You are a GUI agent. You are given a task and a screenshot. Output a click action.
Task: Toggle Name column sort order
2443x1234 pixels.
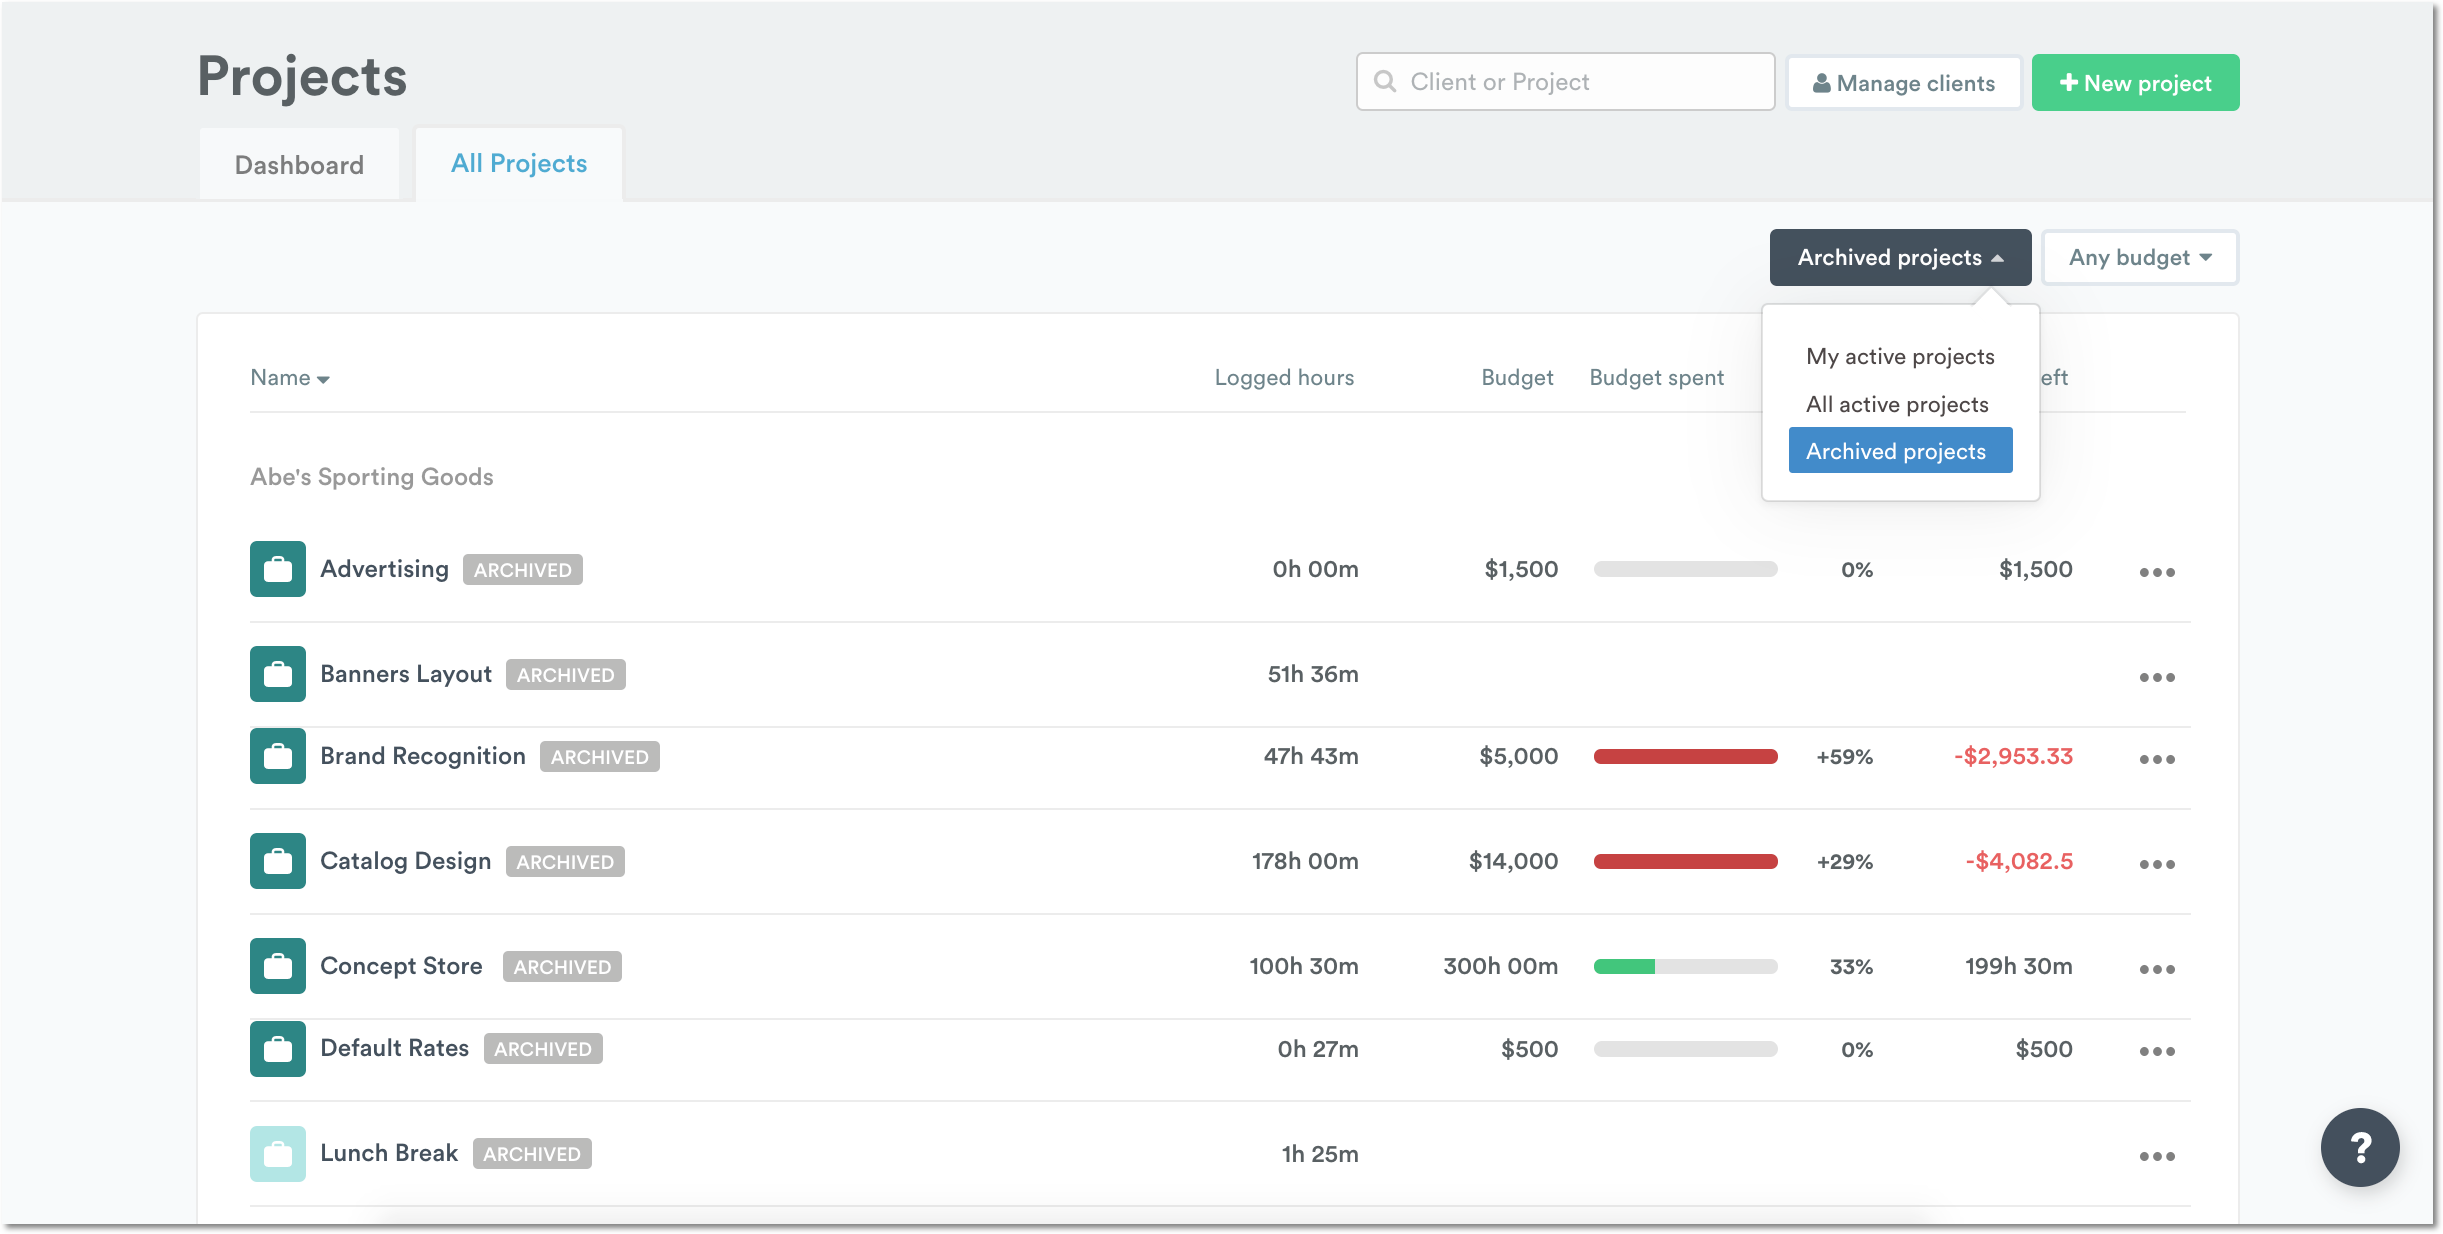coord(289,377)
